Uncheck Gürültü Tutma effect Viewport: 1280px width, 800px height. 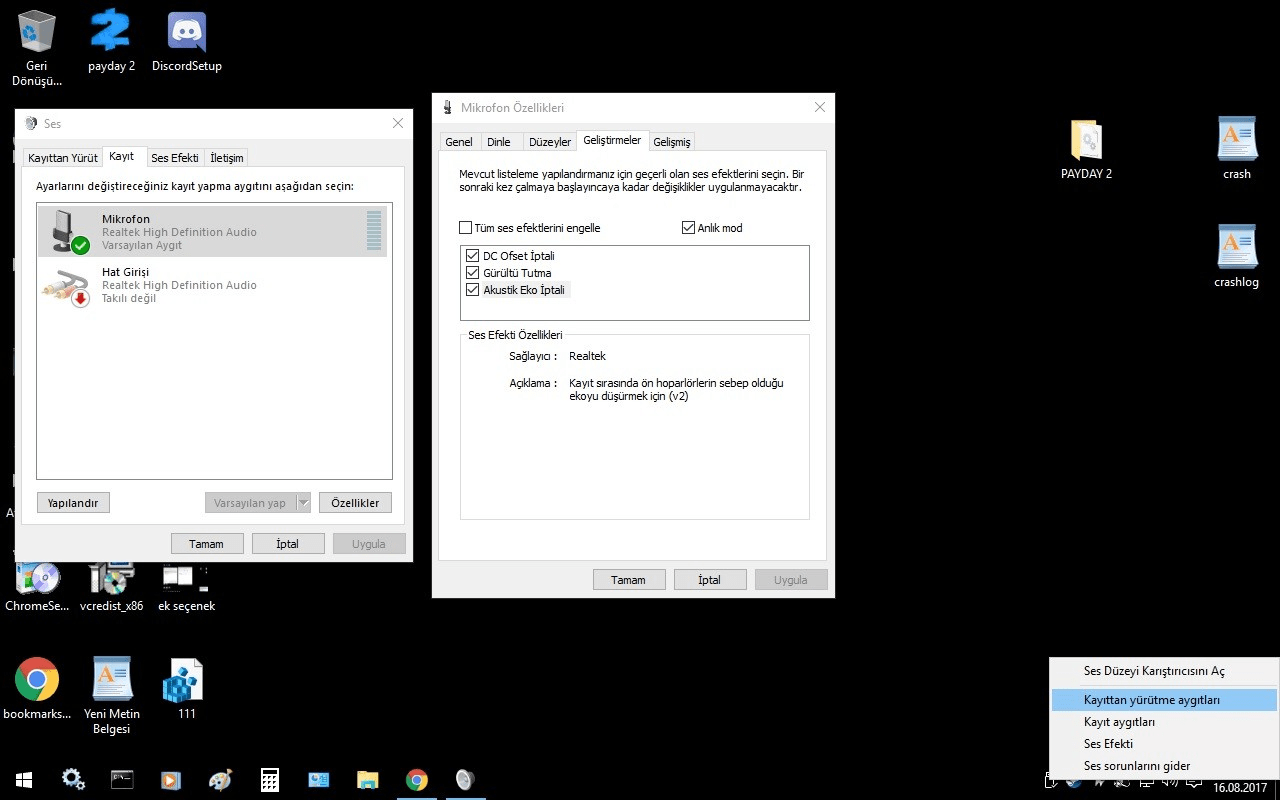pos(473,273)
